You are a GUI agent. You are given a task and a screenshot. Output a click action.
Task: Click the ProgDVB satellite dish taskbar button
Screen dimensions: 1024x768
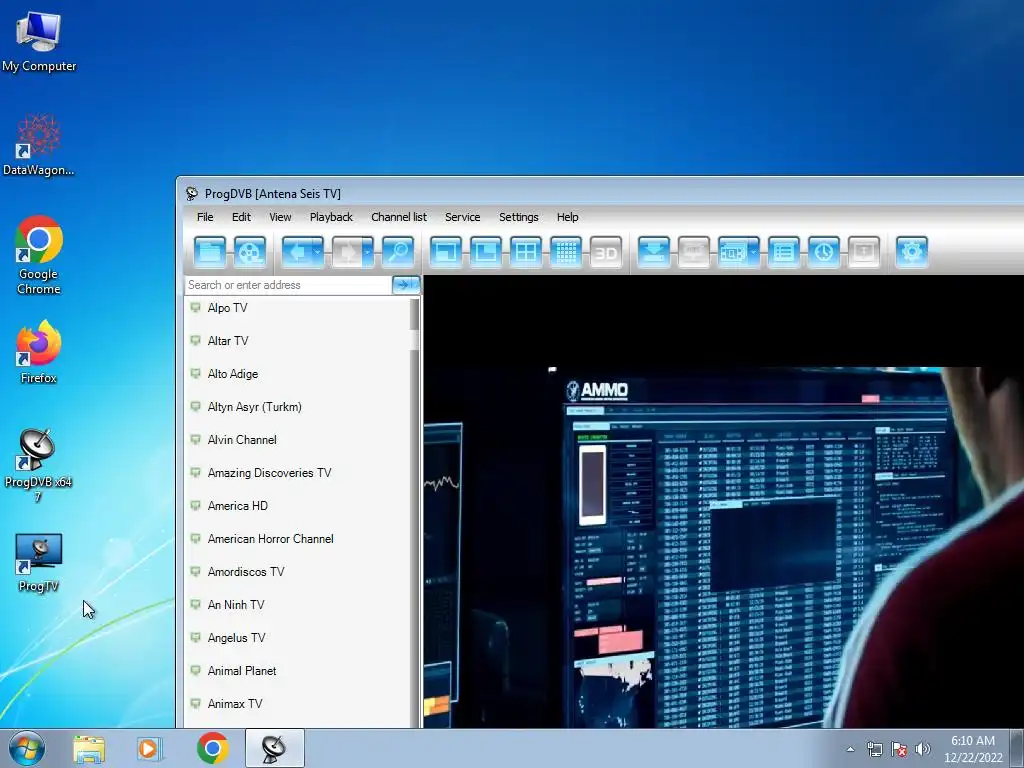[274, 748]
